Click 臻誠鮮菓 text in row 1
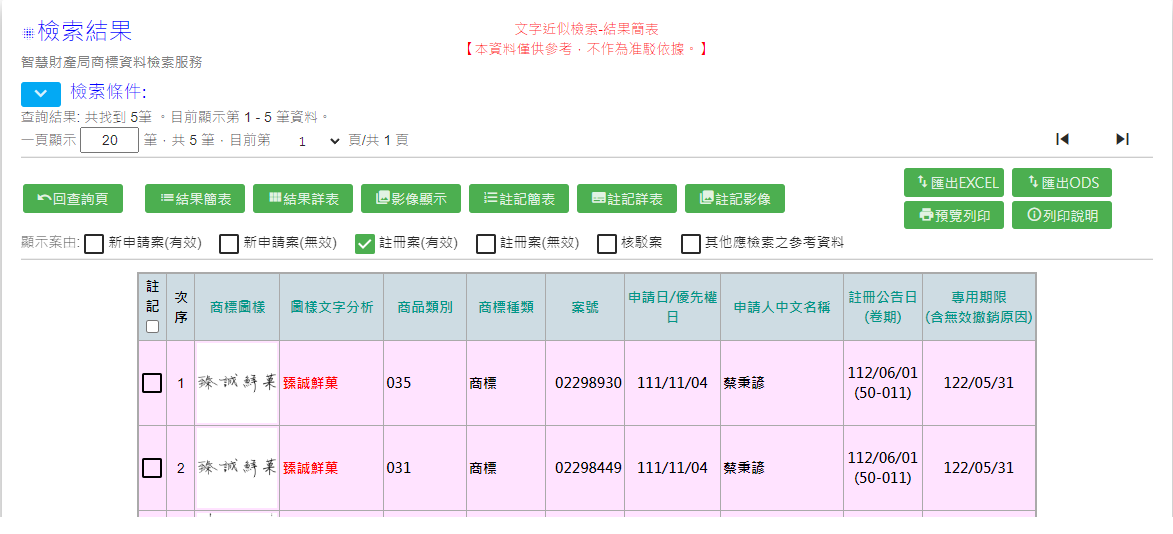The image size is (1173, 534). pyautogui.click(x=310, y=383)
